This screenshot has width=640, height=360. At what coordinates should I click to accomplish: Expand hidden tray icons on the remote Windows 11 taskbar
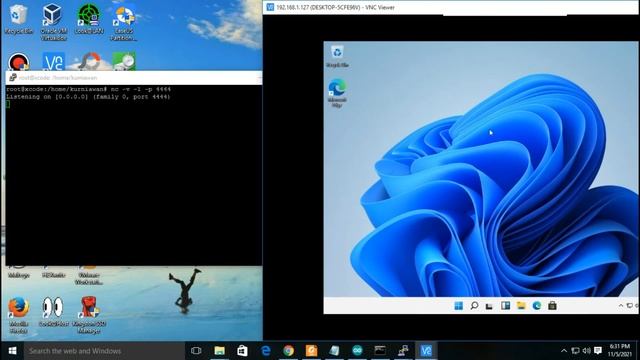(x=621, y=306)
